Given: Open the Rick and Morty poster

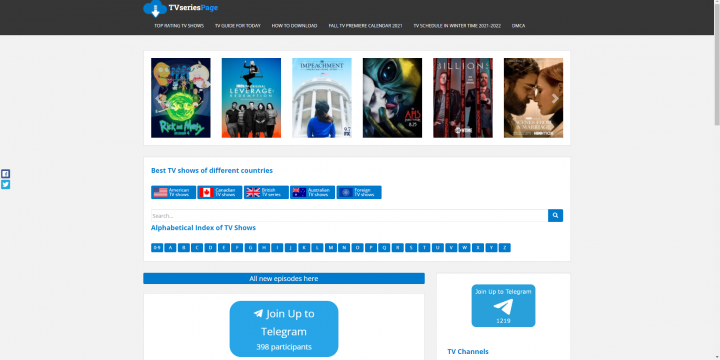Looking at the screenshot, I should [181, 98].
